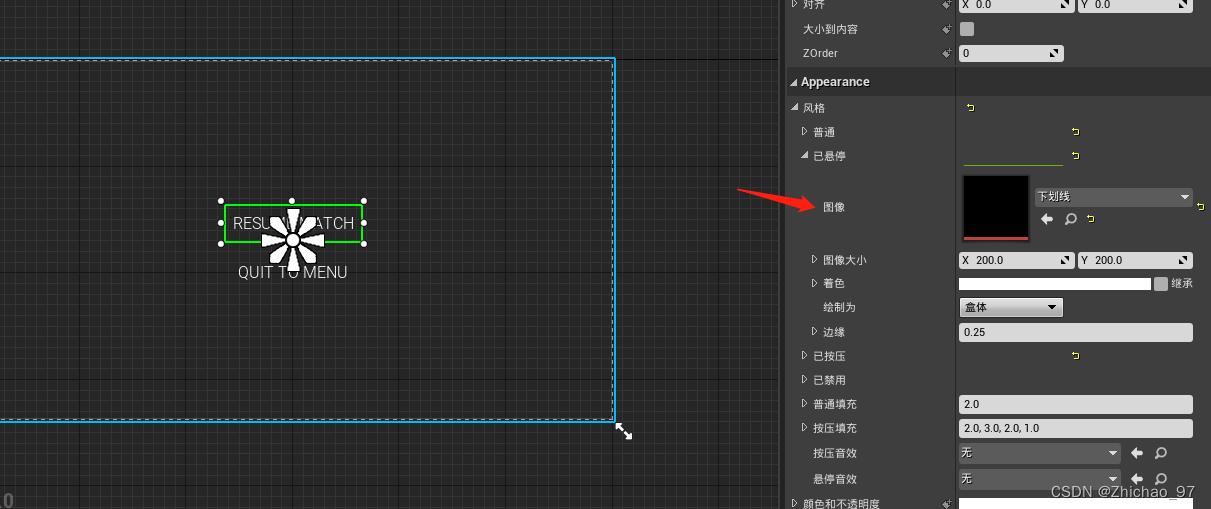Click the bottom-left selection handle of RESUME MATCH
The width and height of the screenshot is (1211, 509).
pos(221,244)
